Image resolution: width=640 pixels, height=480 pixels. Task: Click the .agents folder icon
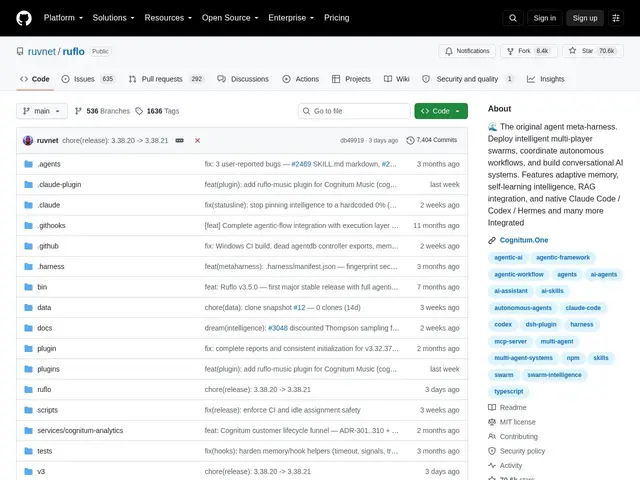[x=28, y=164]
